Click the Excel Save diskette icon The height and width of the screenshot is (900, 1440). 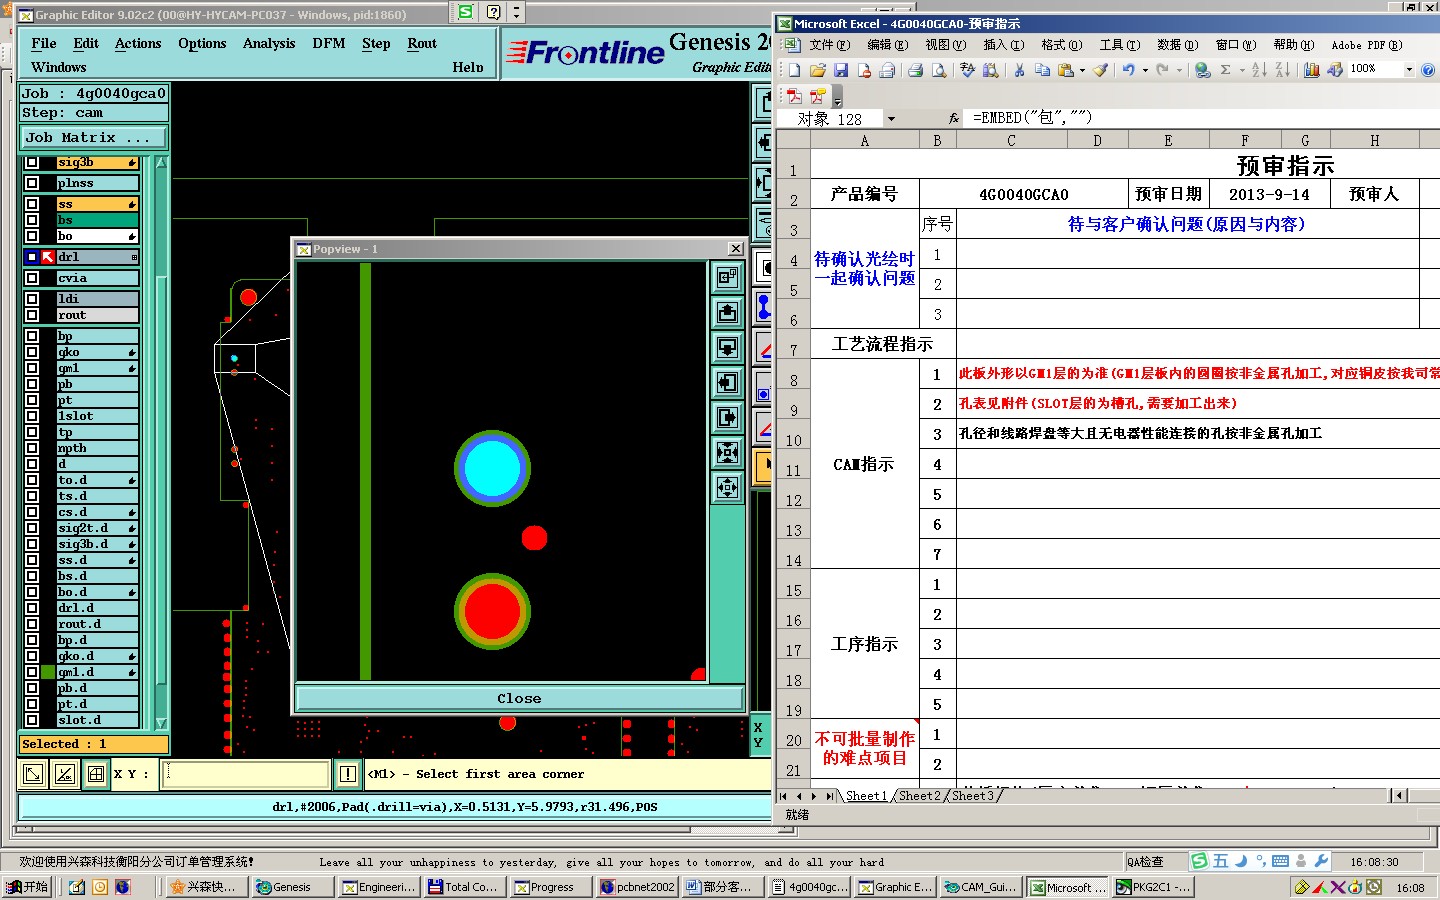click(840, 70)
